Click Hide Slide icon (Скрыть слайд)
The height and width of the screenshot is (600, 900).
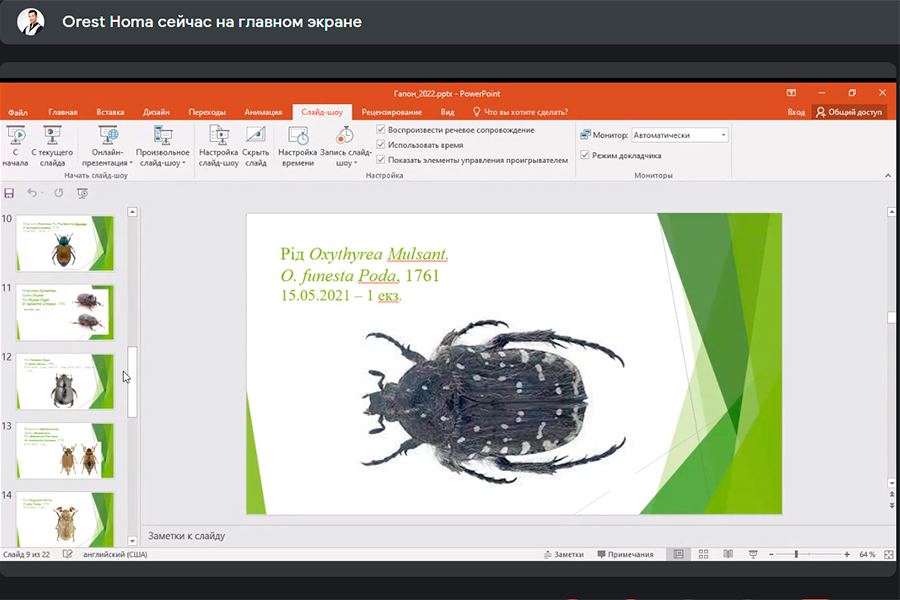tap(255, 136)
